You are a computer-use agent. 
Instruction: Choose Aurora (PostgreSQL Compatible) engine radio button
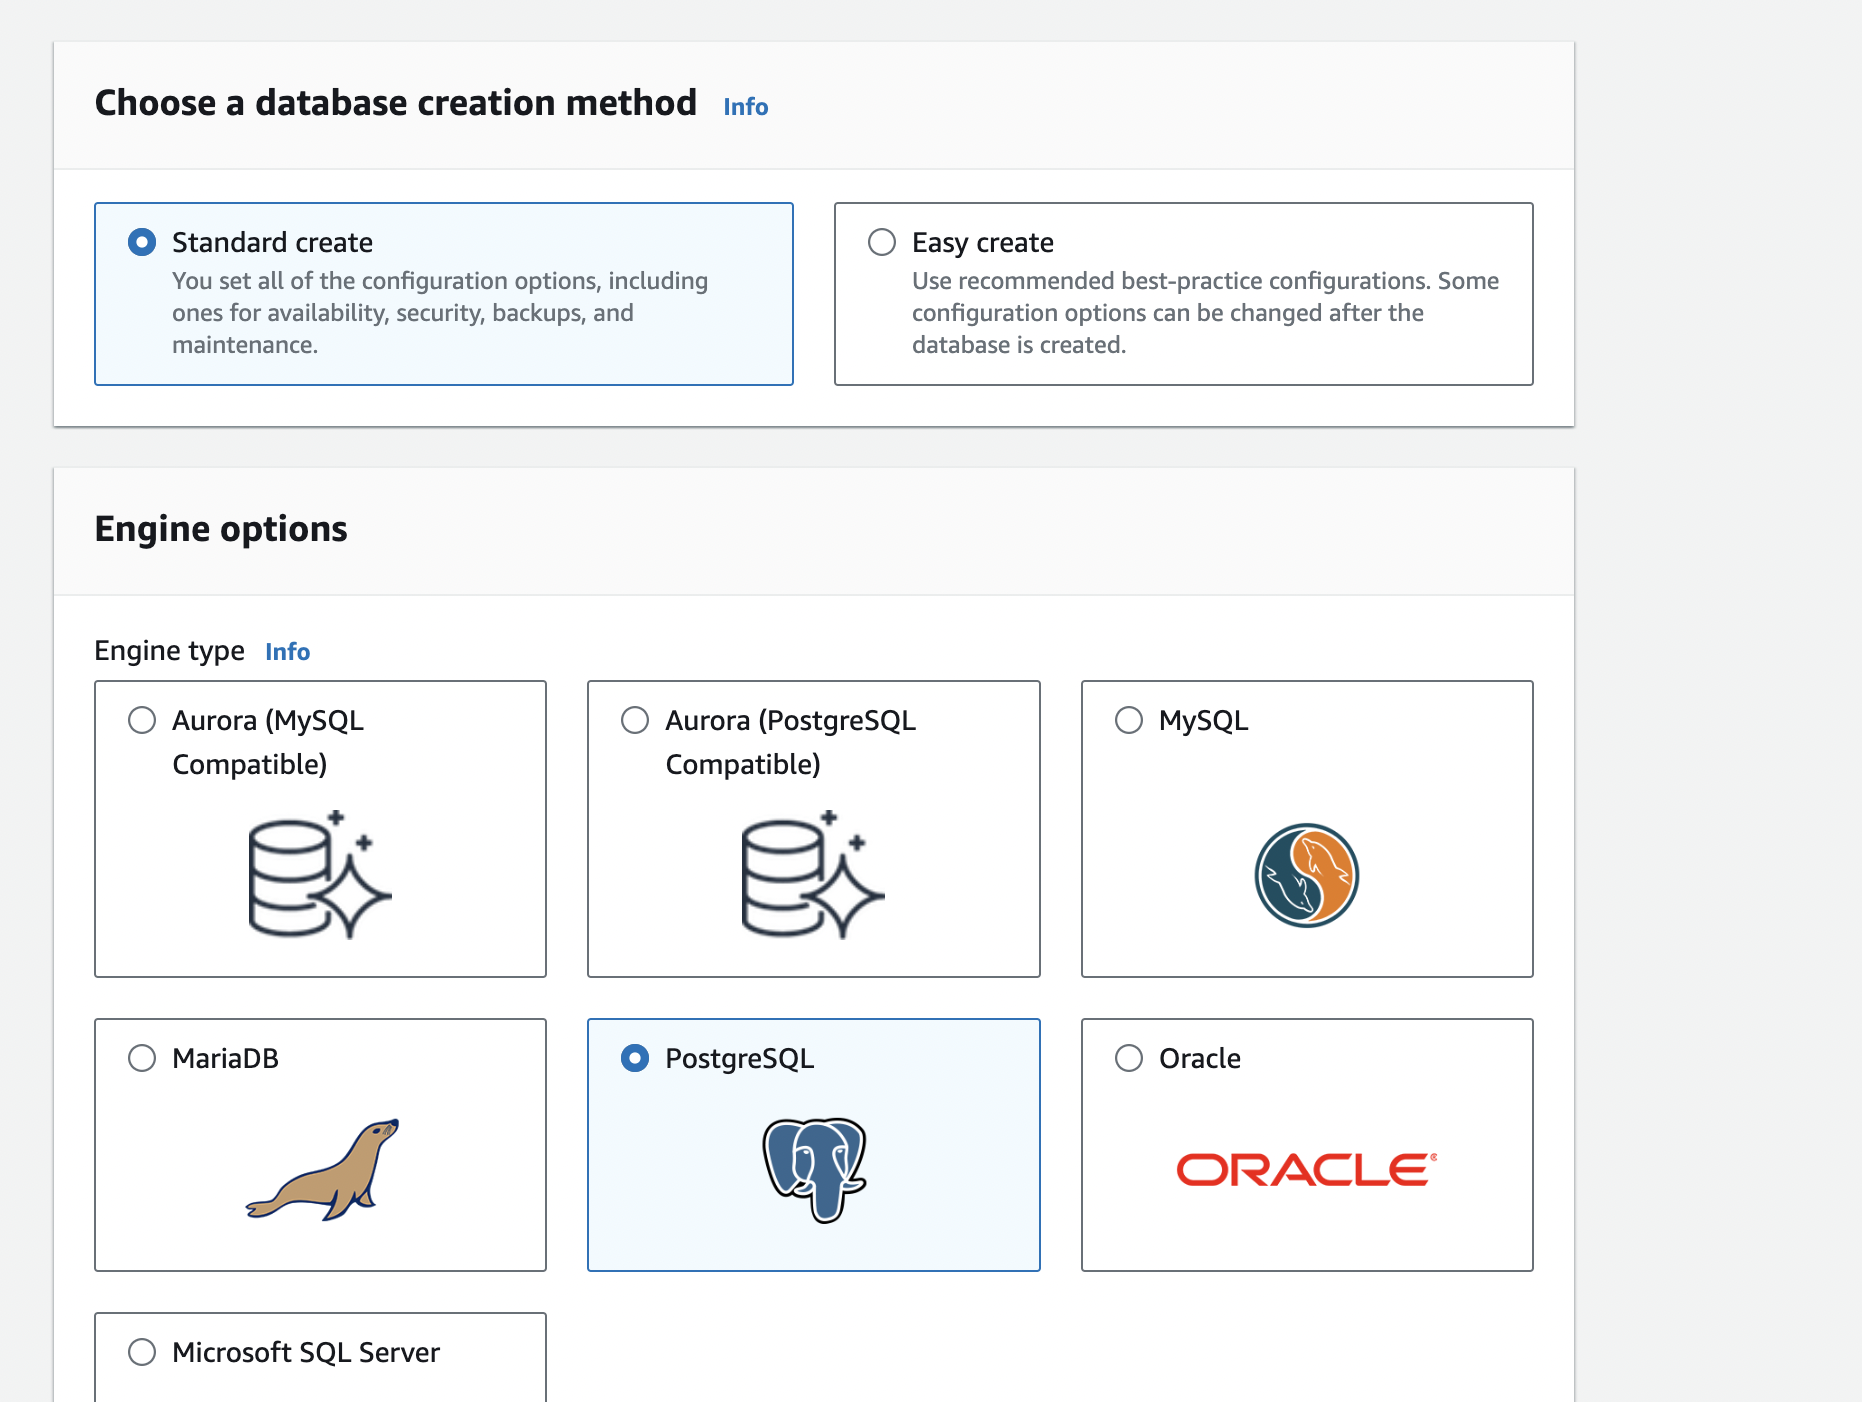pyautogui.click(x=635, y=720)
